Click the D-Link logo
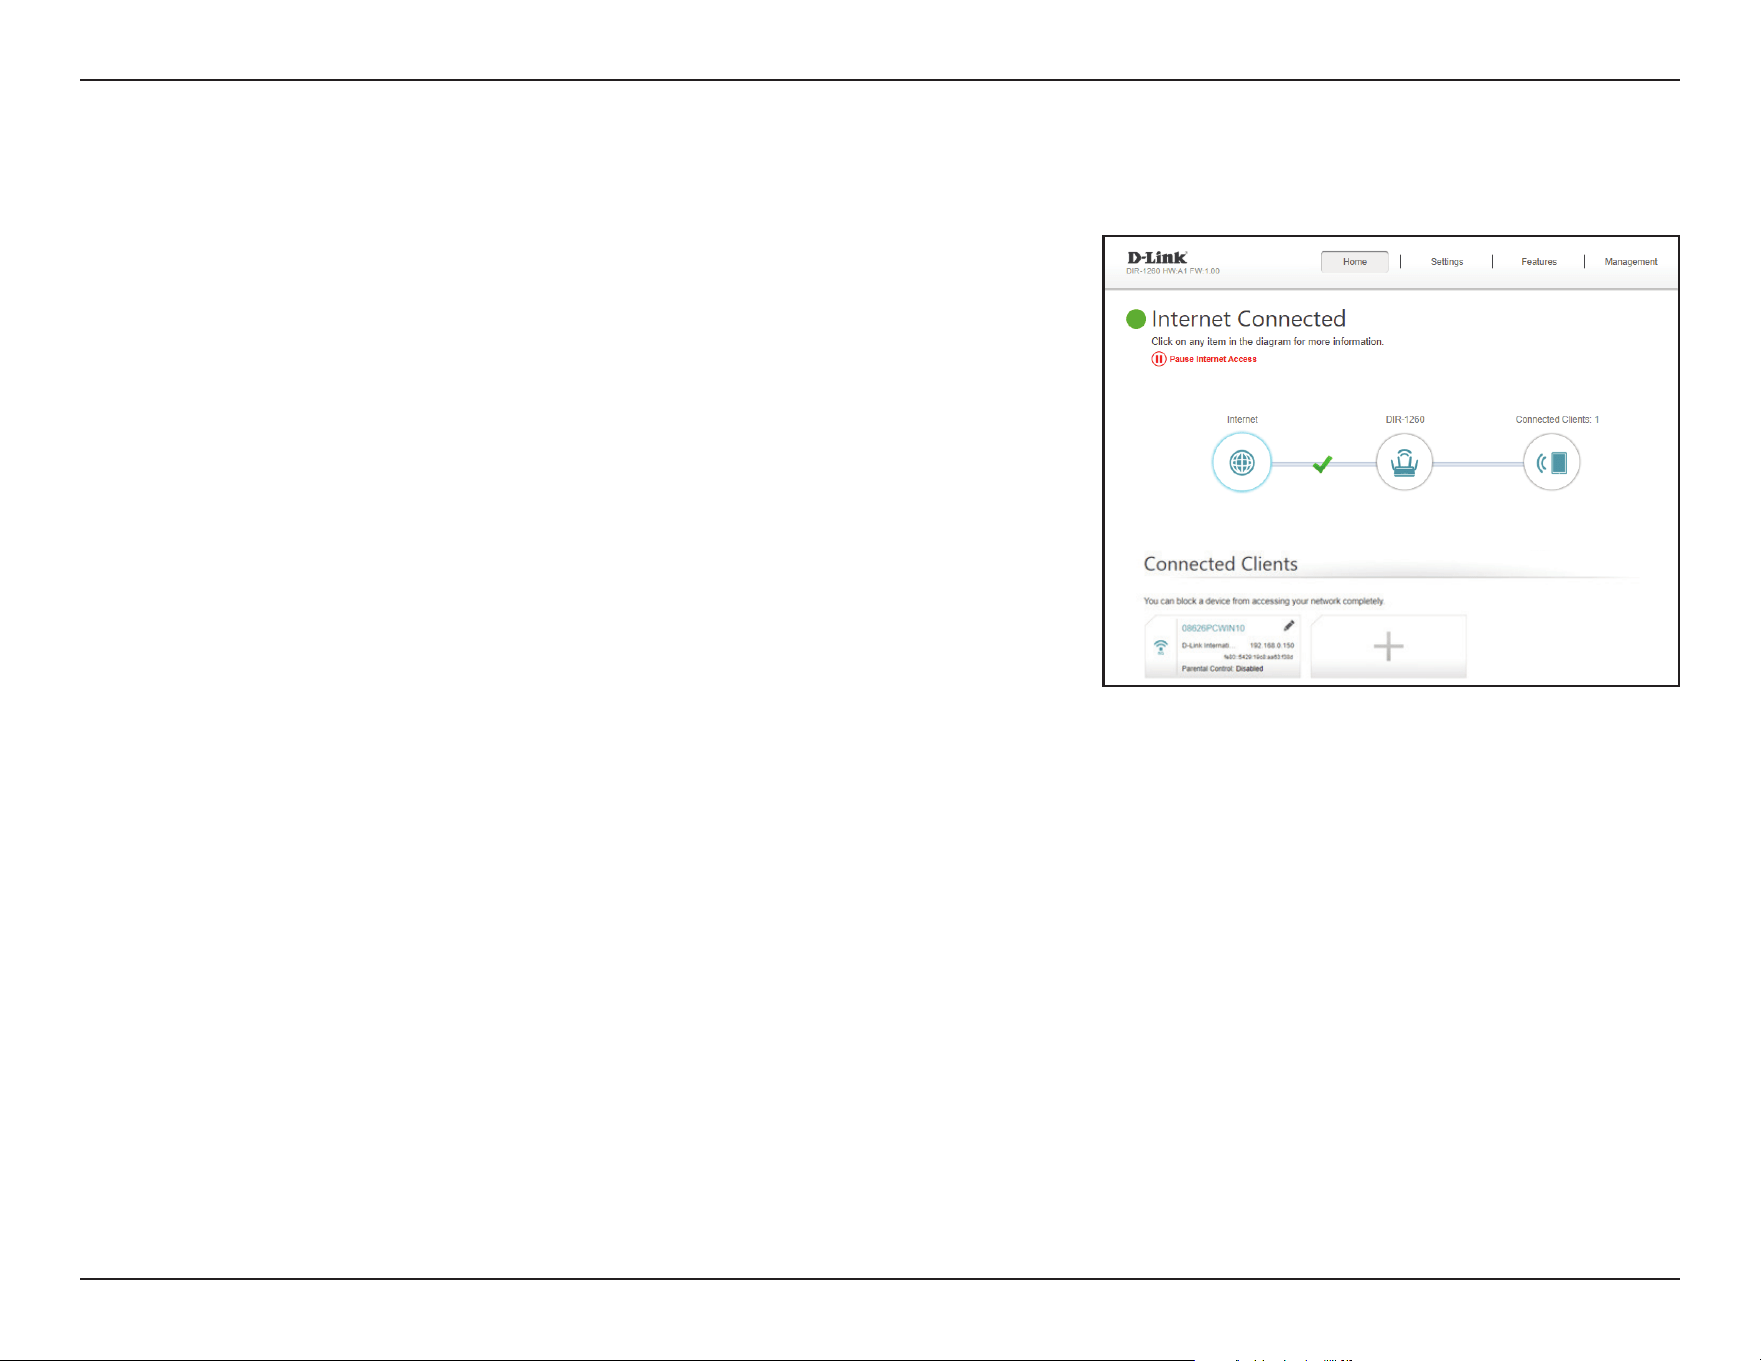The image size is (1761, 1361). (x=1157, y=257)
